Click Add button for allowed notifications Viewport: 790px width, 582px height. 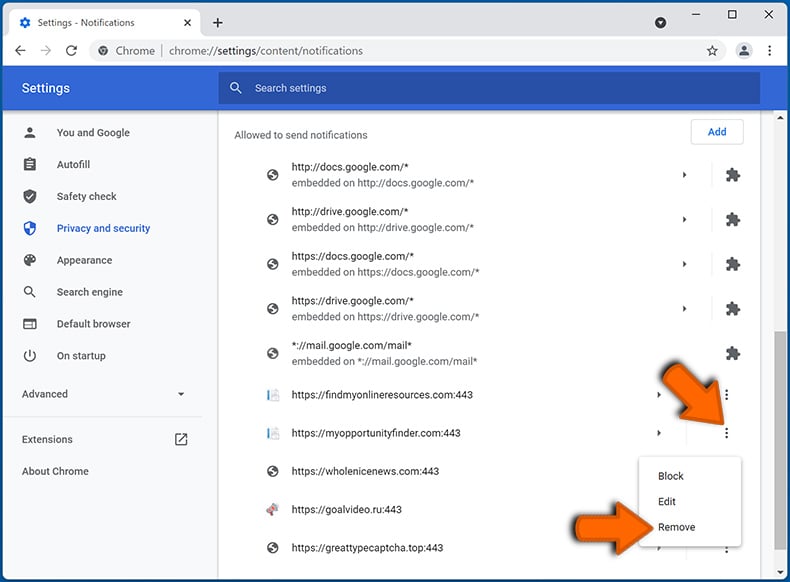(717, 132)
